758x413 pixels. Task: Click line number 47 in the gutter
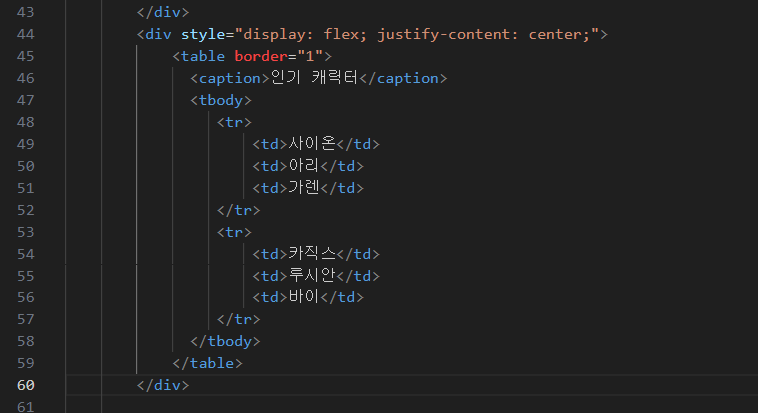coord(26,100)
